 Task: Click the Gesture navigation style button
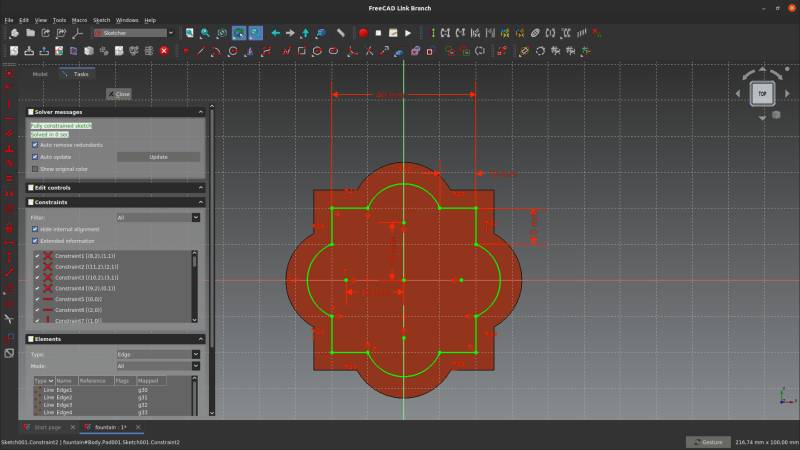pyautogui.click(x=708, y=442)
